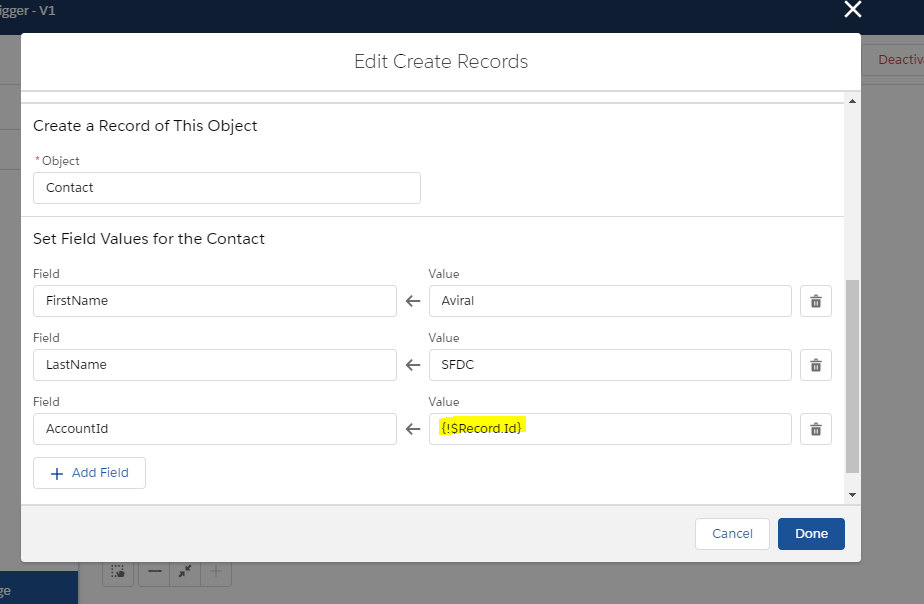Open the Object combobox showing Contact

[x=227, y=188]
